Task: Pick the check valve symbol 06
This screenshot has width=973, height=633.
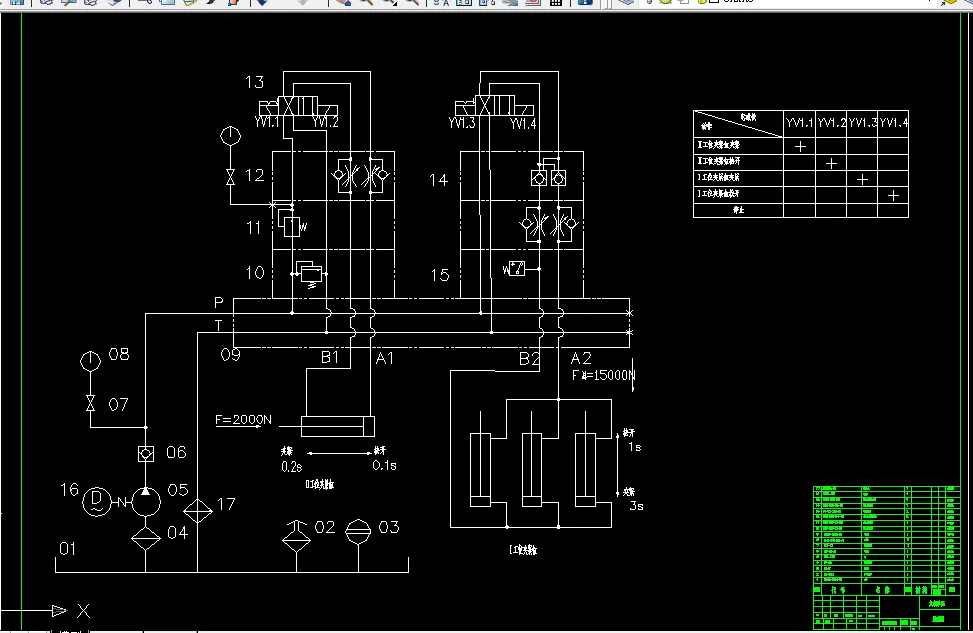Action: [x=146, y=454]
